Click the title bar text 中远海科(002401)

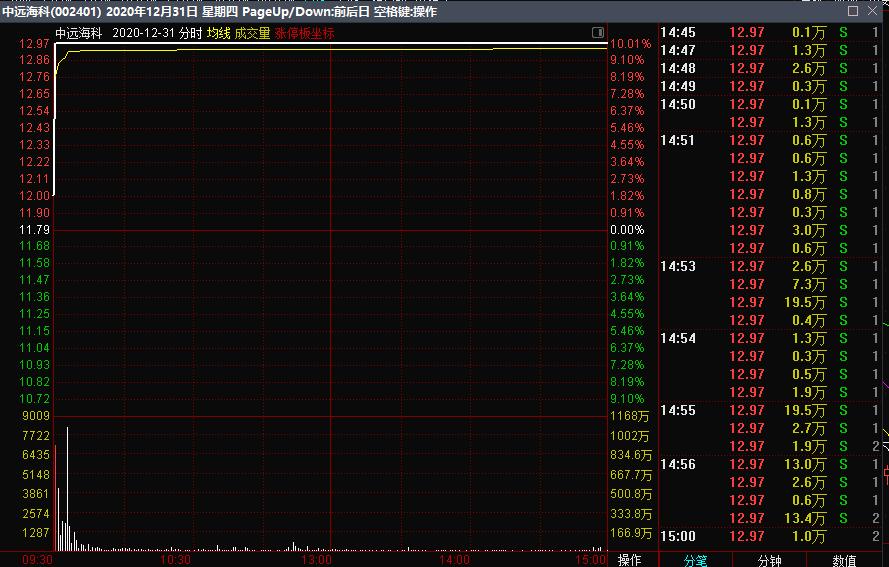point(52,11)
